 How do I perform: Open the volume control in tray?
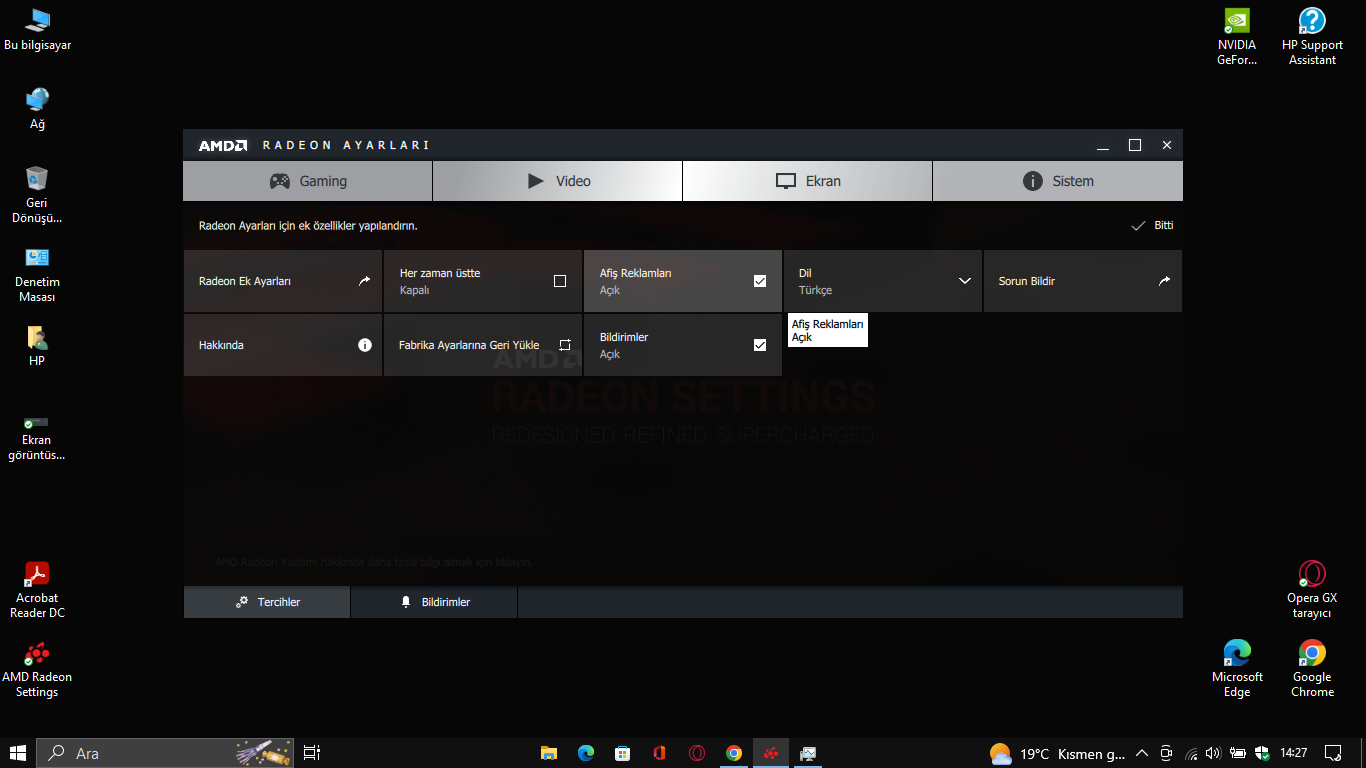1213,753
